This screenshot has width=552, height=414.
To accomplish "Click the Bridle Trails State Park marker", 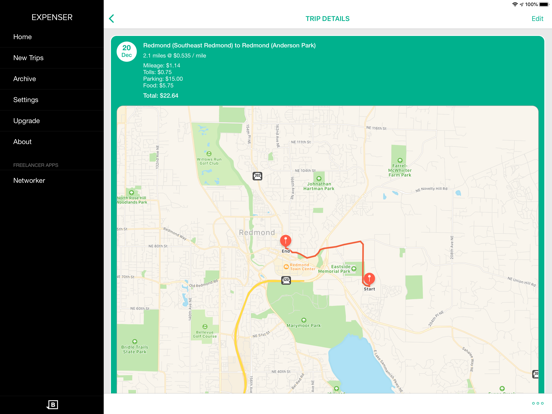I will tap(134, 341).
